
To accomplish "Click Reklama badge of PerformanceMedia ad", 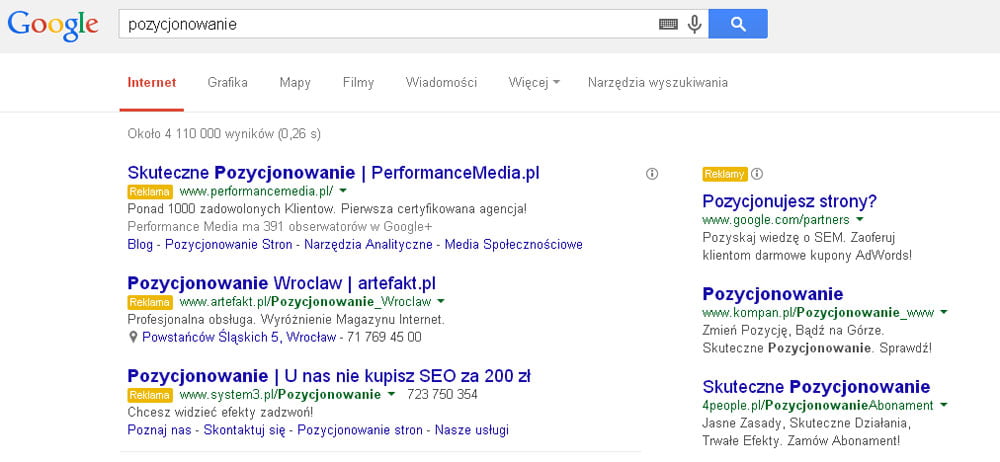I will point(150,191).
